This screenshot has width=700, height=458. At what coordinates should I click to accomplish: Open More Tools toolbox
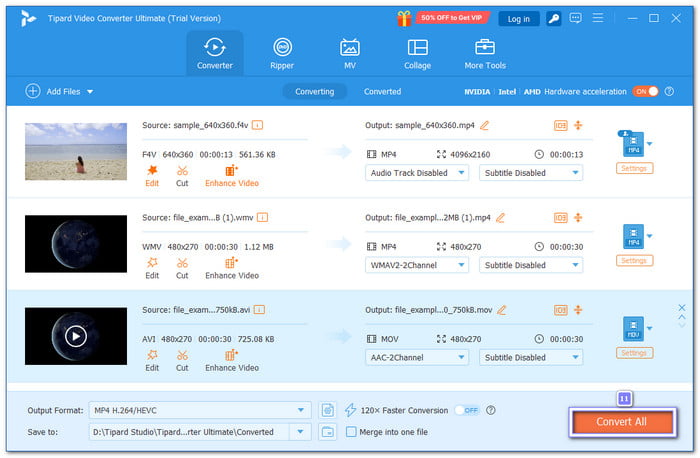485,53
